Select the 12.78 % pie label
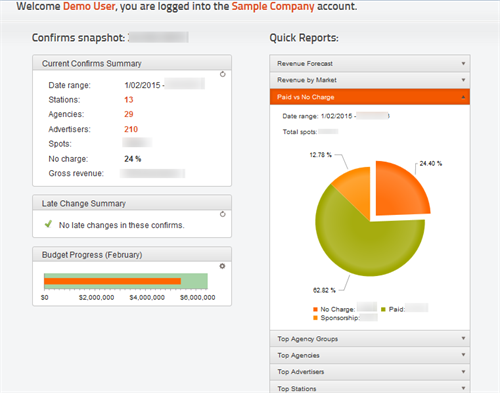 [321, 155]
